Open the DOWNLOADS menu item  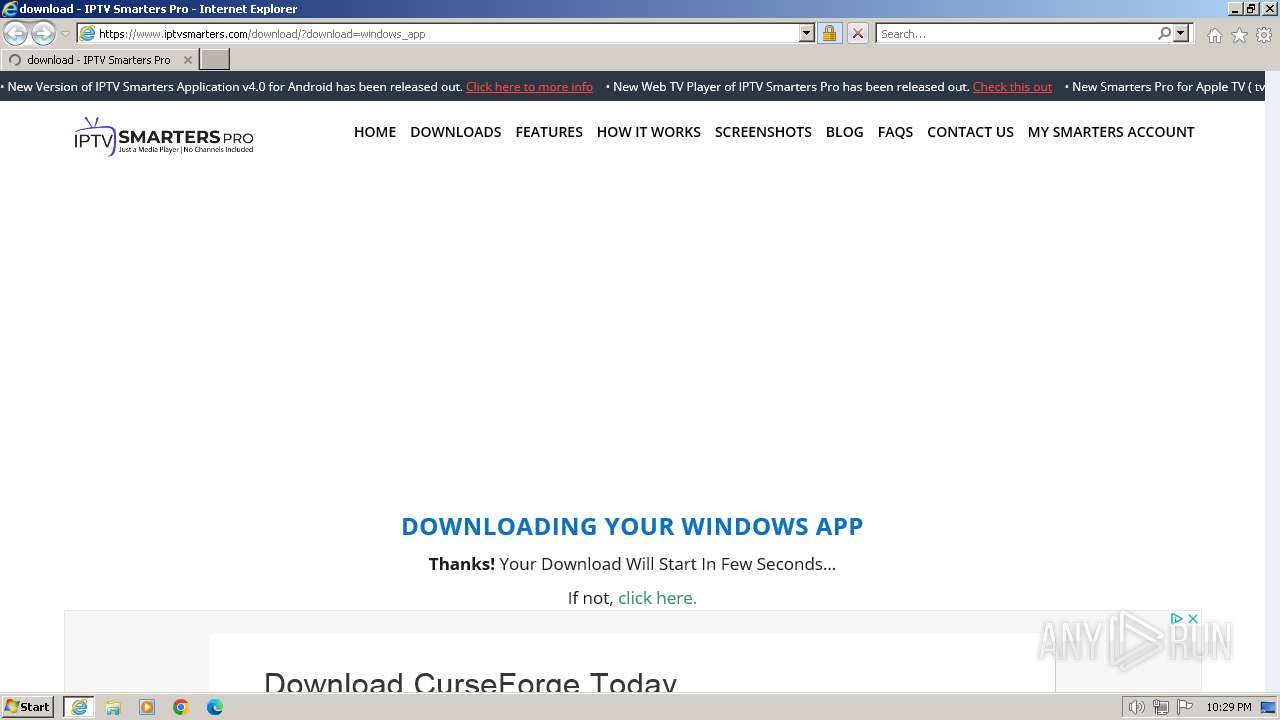[x=456, y=132]
